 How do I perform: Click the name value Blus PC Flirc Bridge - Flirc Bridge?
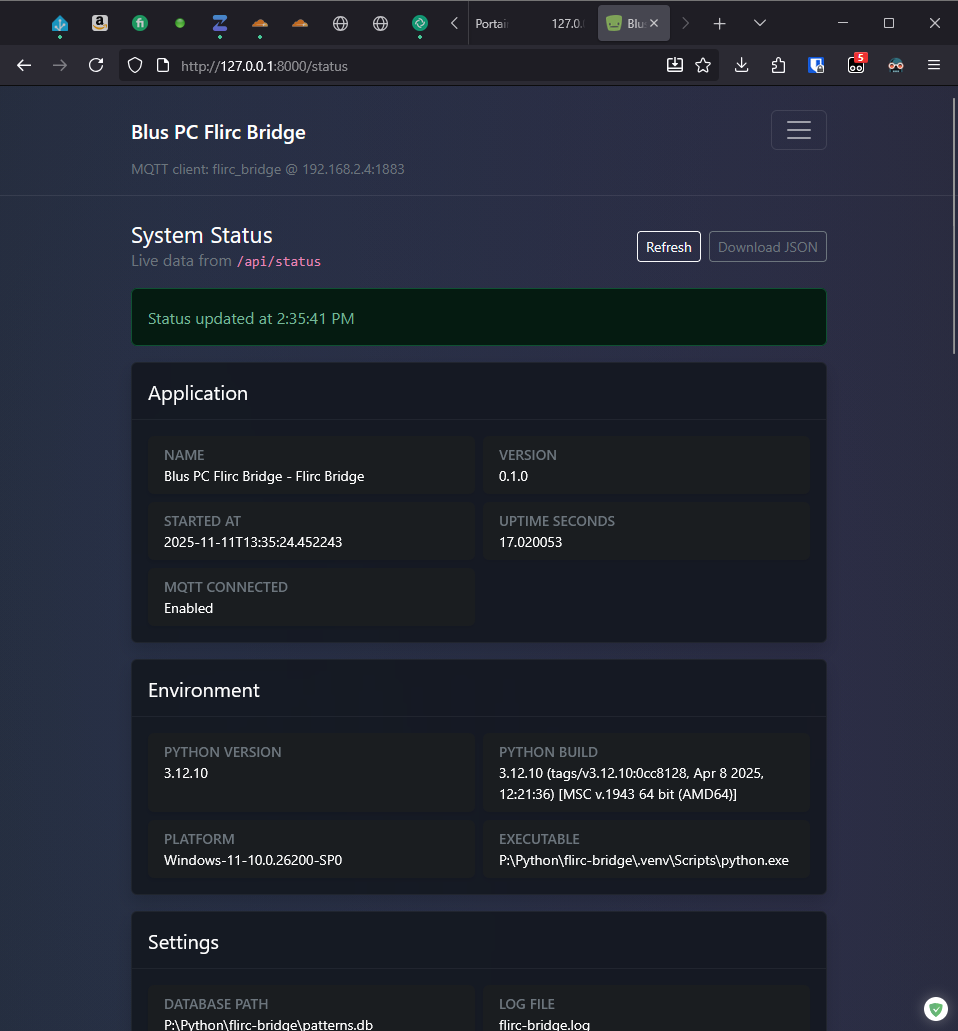pyautogui.click(x=264, y=476)
